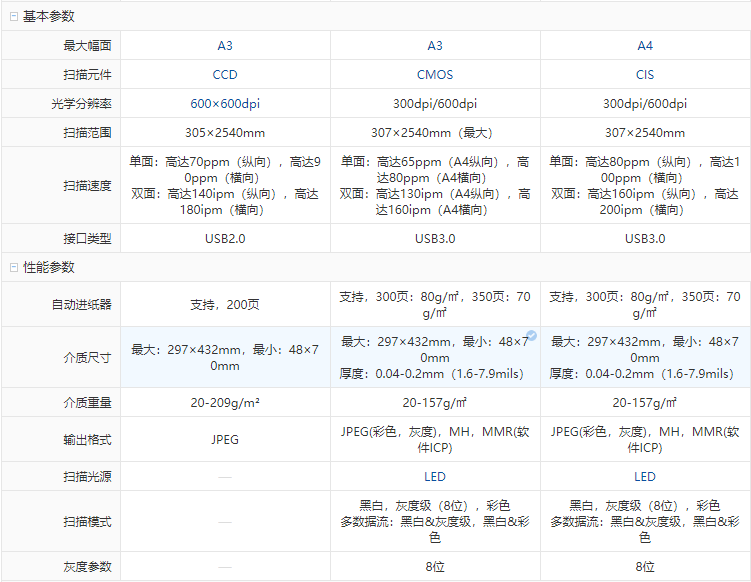Image resolution: width=751 pixels, height=582 pixels.
Task: Select the 光学分辨率 row label
Action: pyautogui.click(x=81, y=103)
